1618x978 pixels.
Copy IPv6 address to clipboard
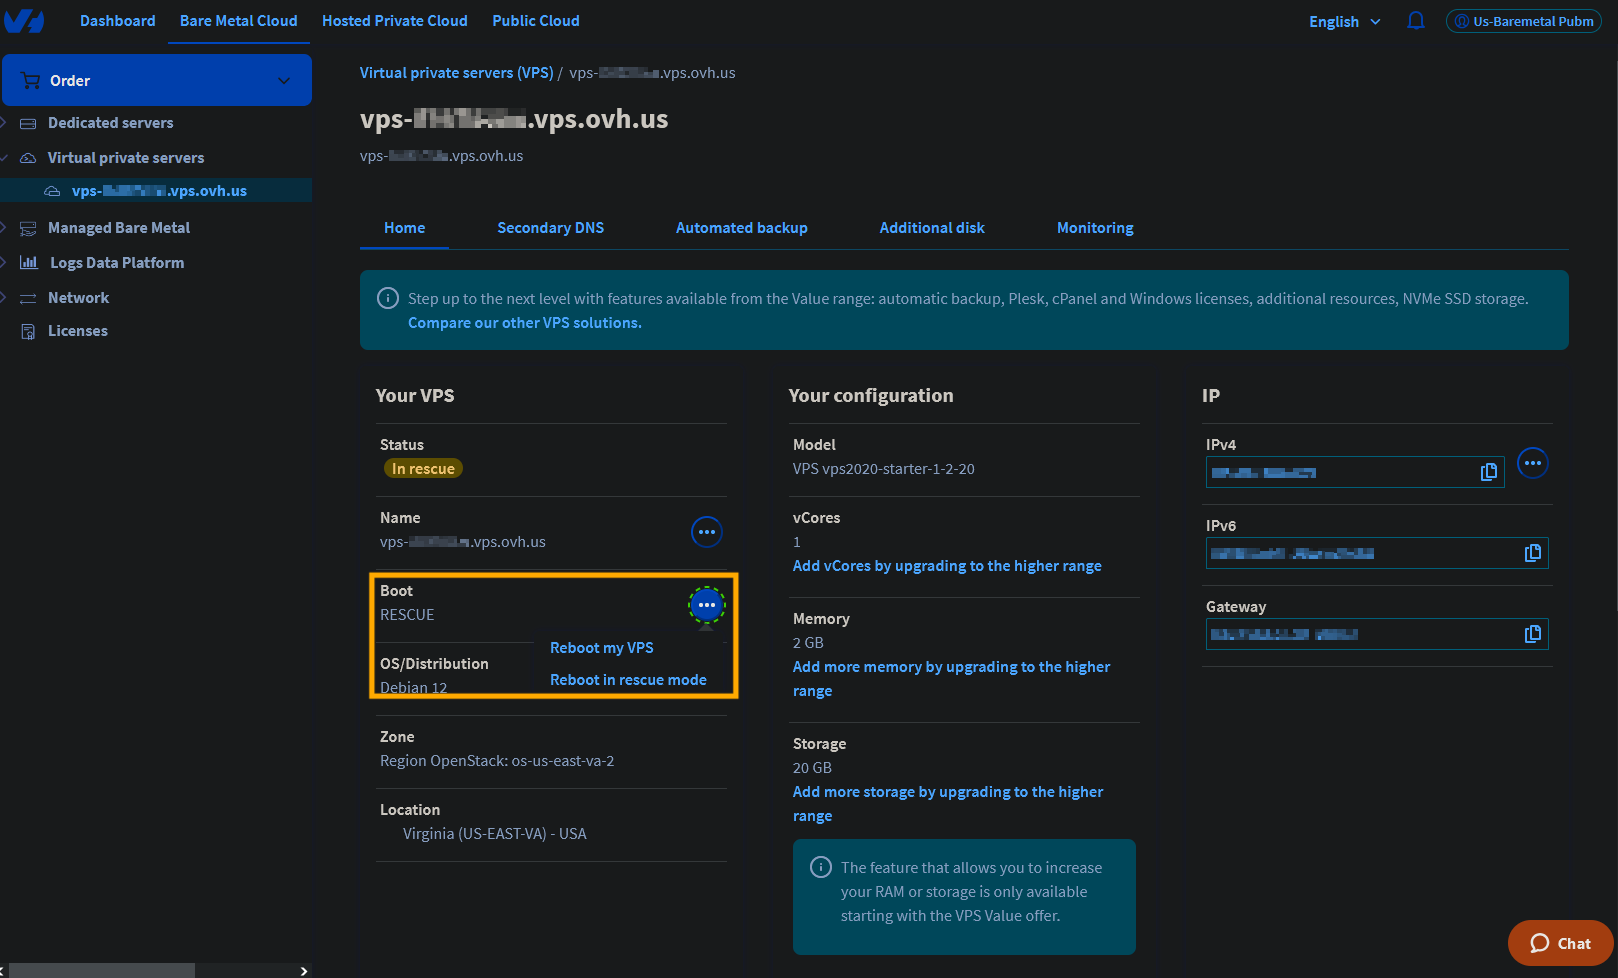1533,553
